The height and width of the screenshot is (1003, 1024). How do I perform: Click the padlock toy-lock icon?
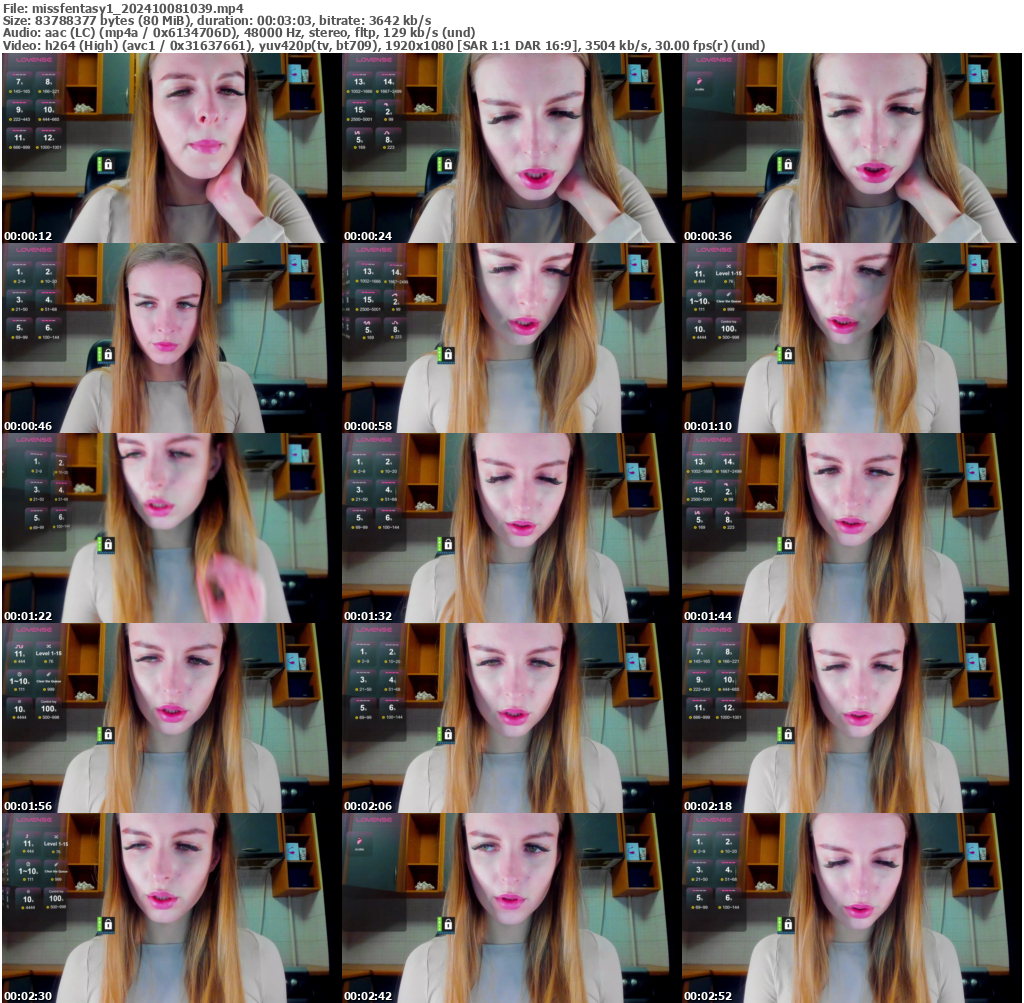(108, 165)
